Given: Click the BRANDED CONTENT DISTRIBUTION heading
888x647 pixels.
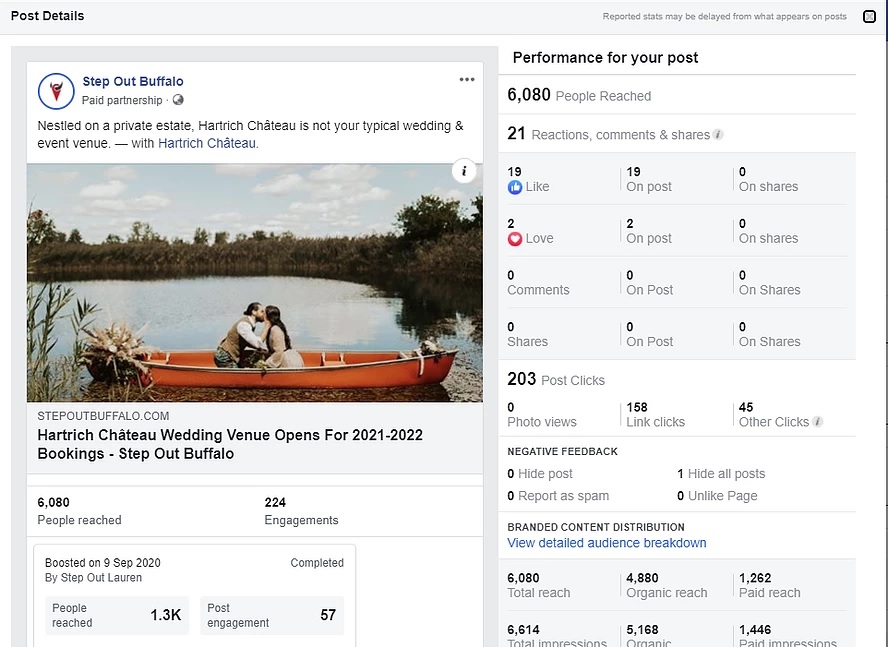Looking at the screenshot, I should point(596,527).
